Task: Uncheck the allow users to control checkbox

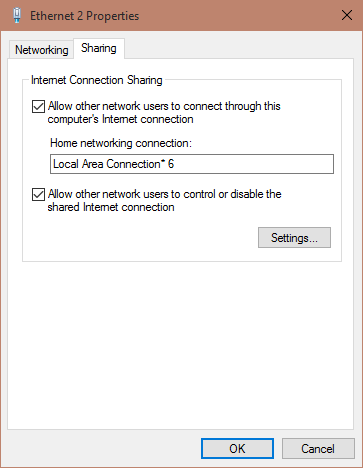Action: (x=38, y=195)
